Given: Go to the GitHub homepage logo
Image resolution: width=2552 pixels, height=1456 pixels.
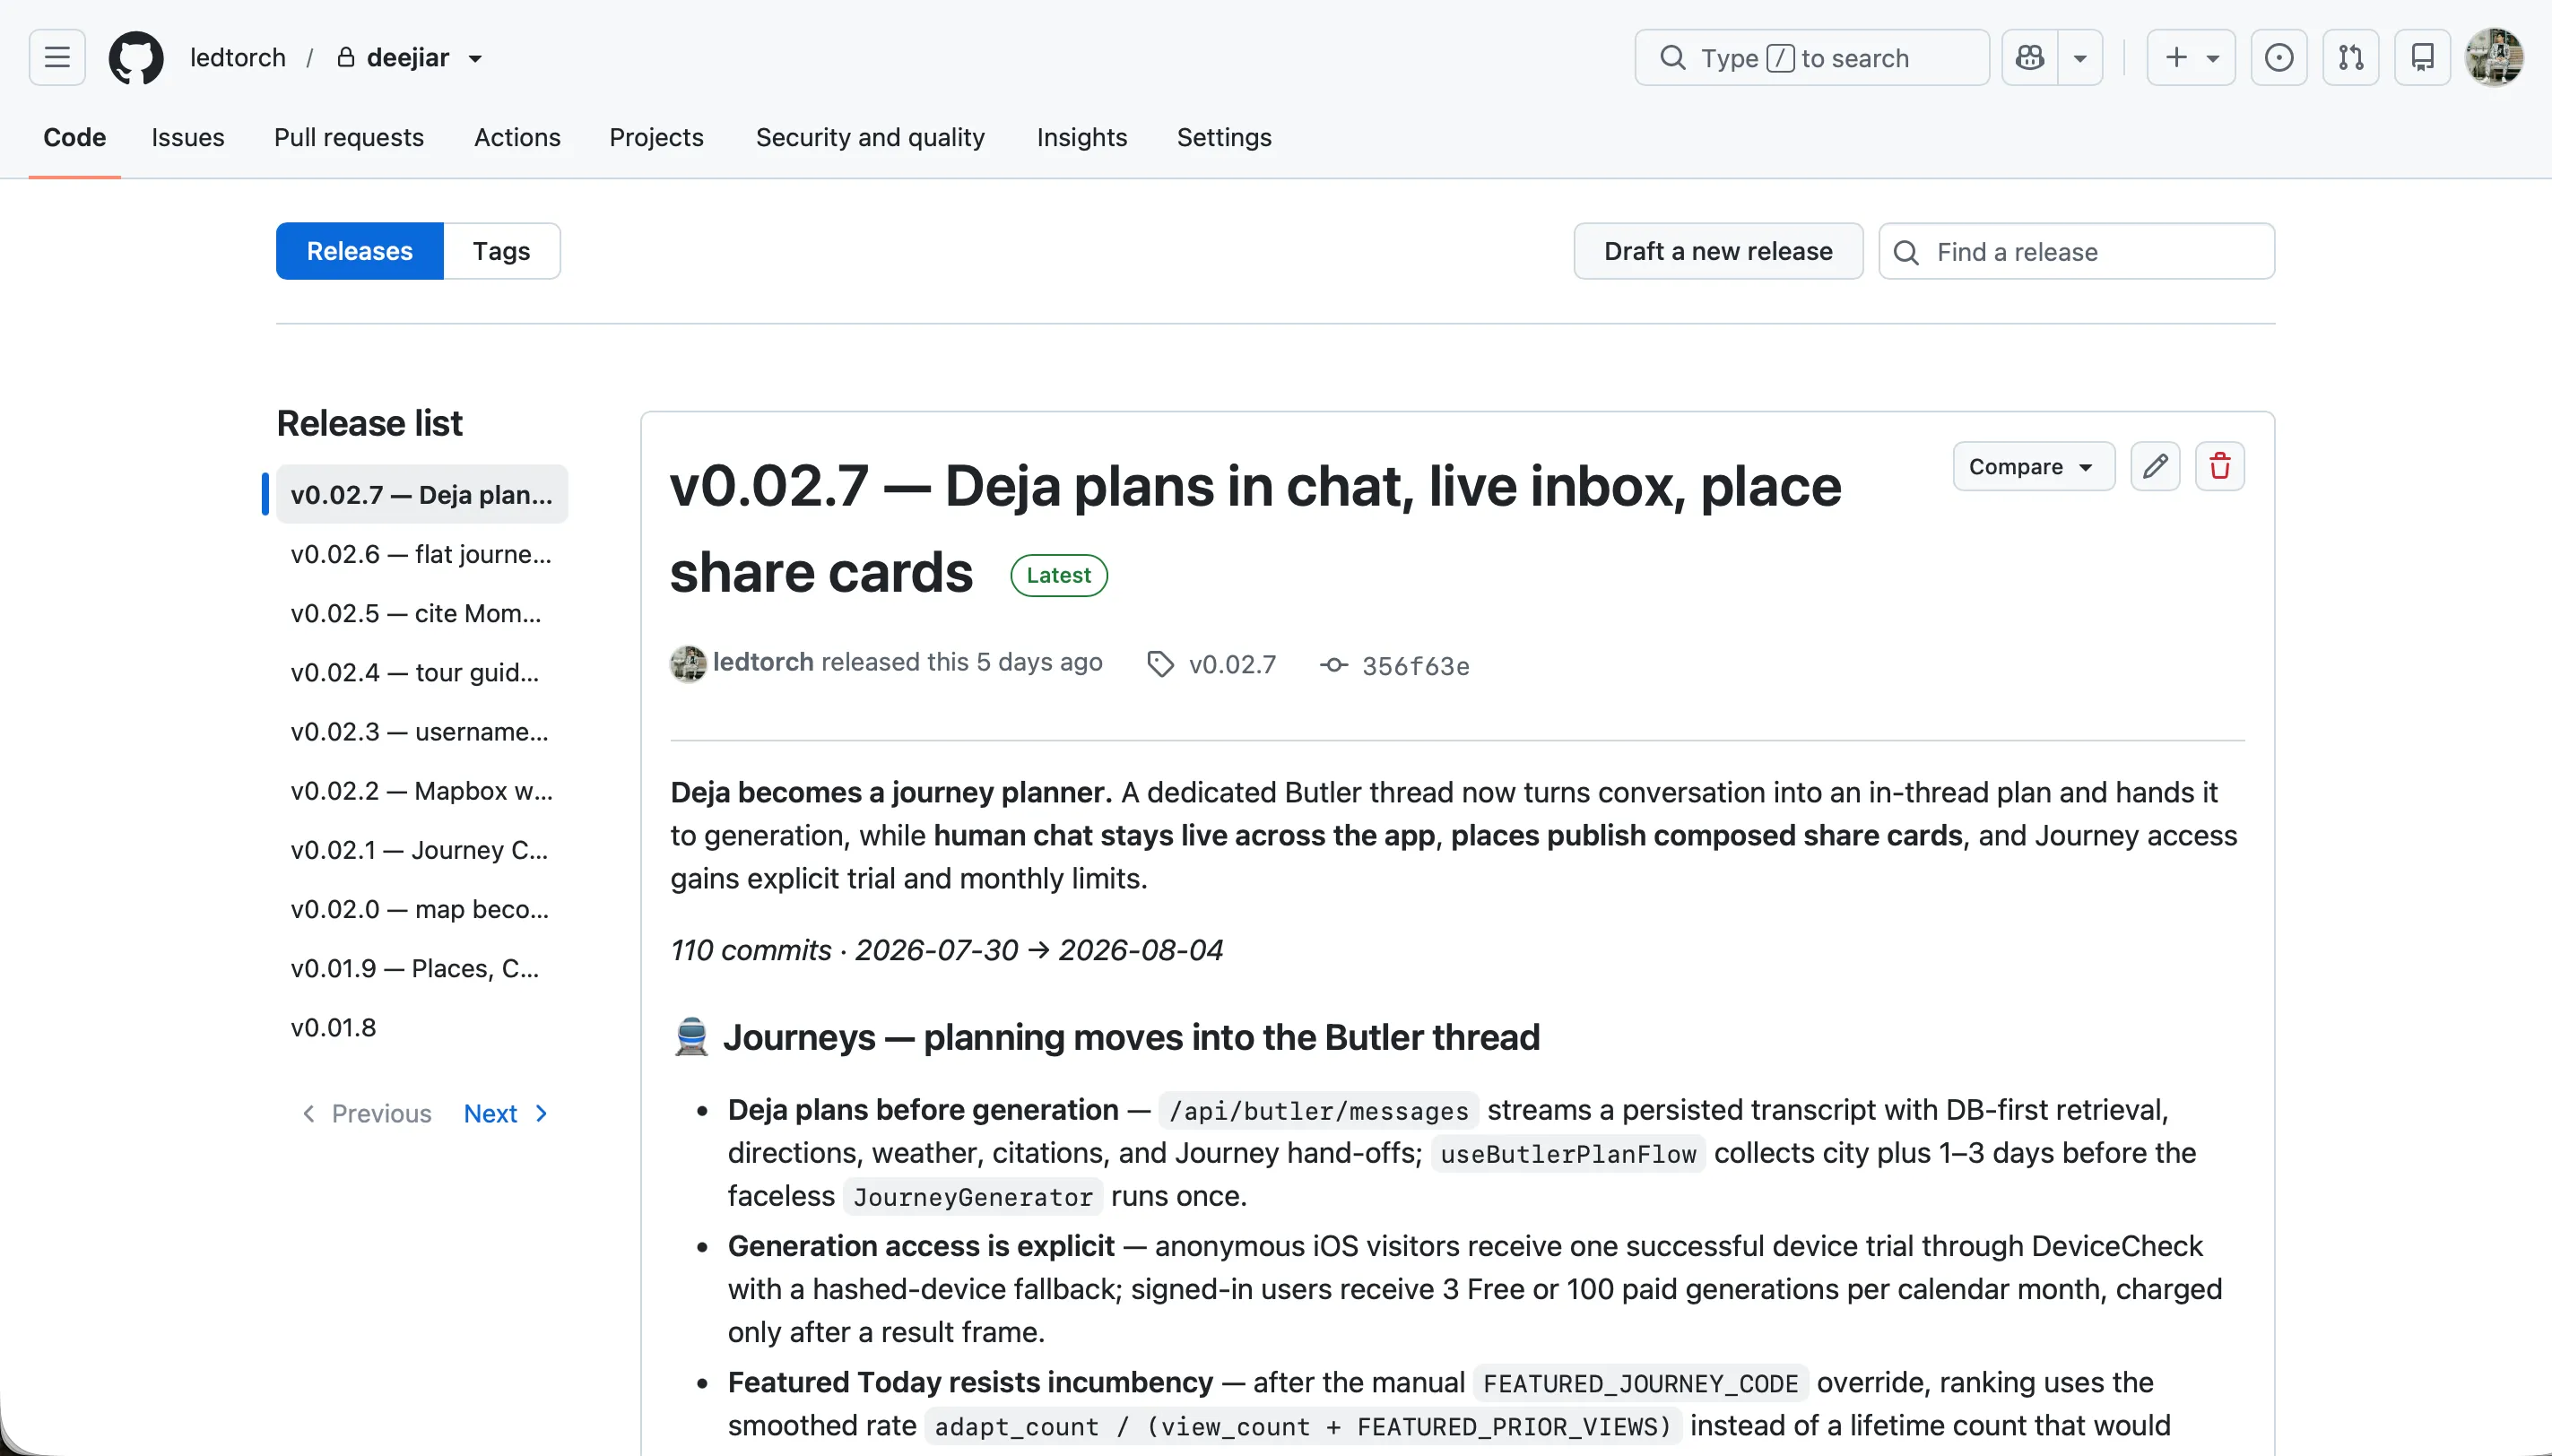Looking at the screenshot, I should (x=136, y=57).
